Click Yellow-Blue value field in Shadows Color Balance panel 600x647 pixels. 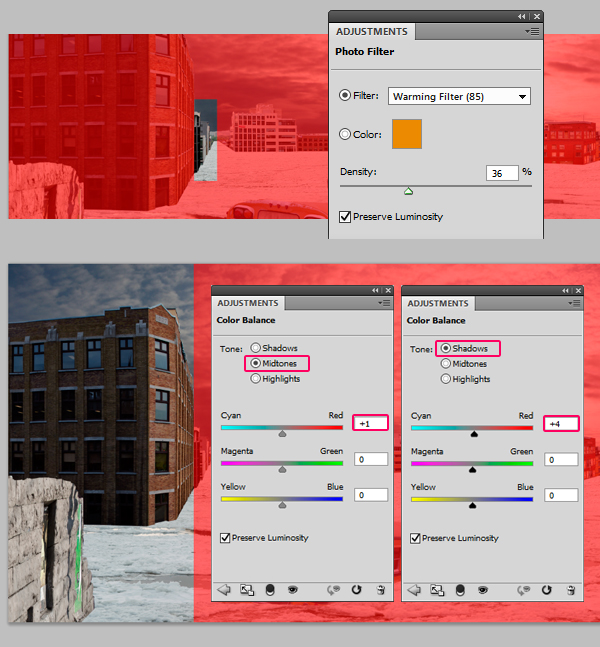coord(561,495)
